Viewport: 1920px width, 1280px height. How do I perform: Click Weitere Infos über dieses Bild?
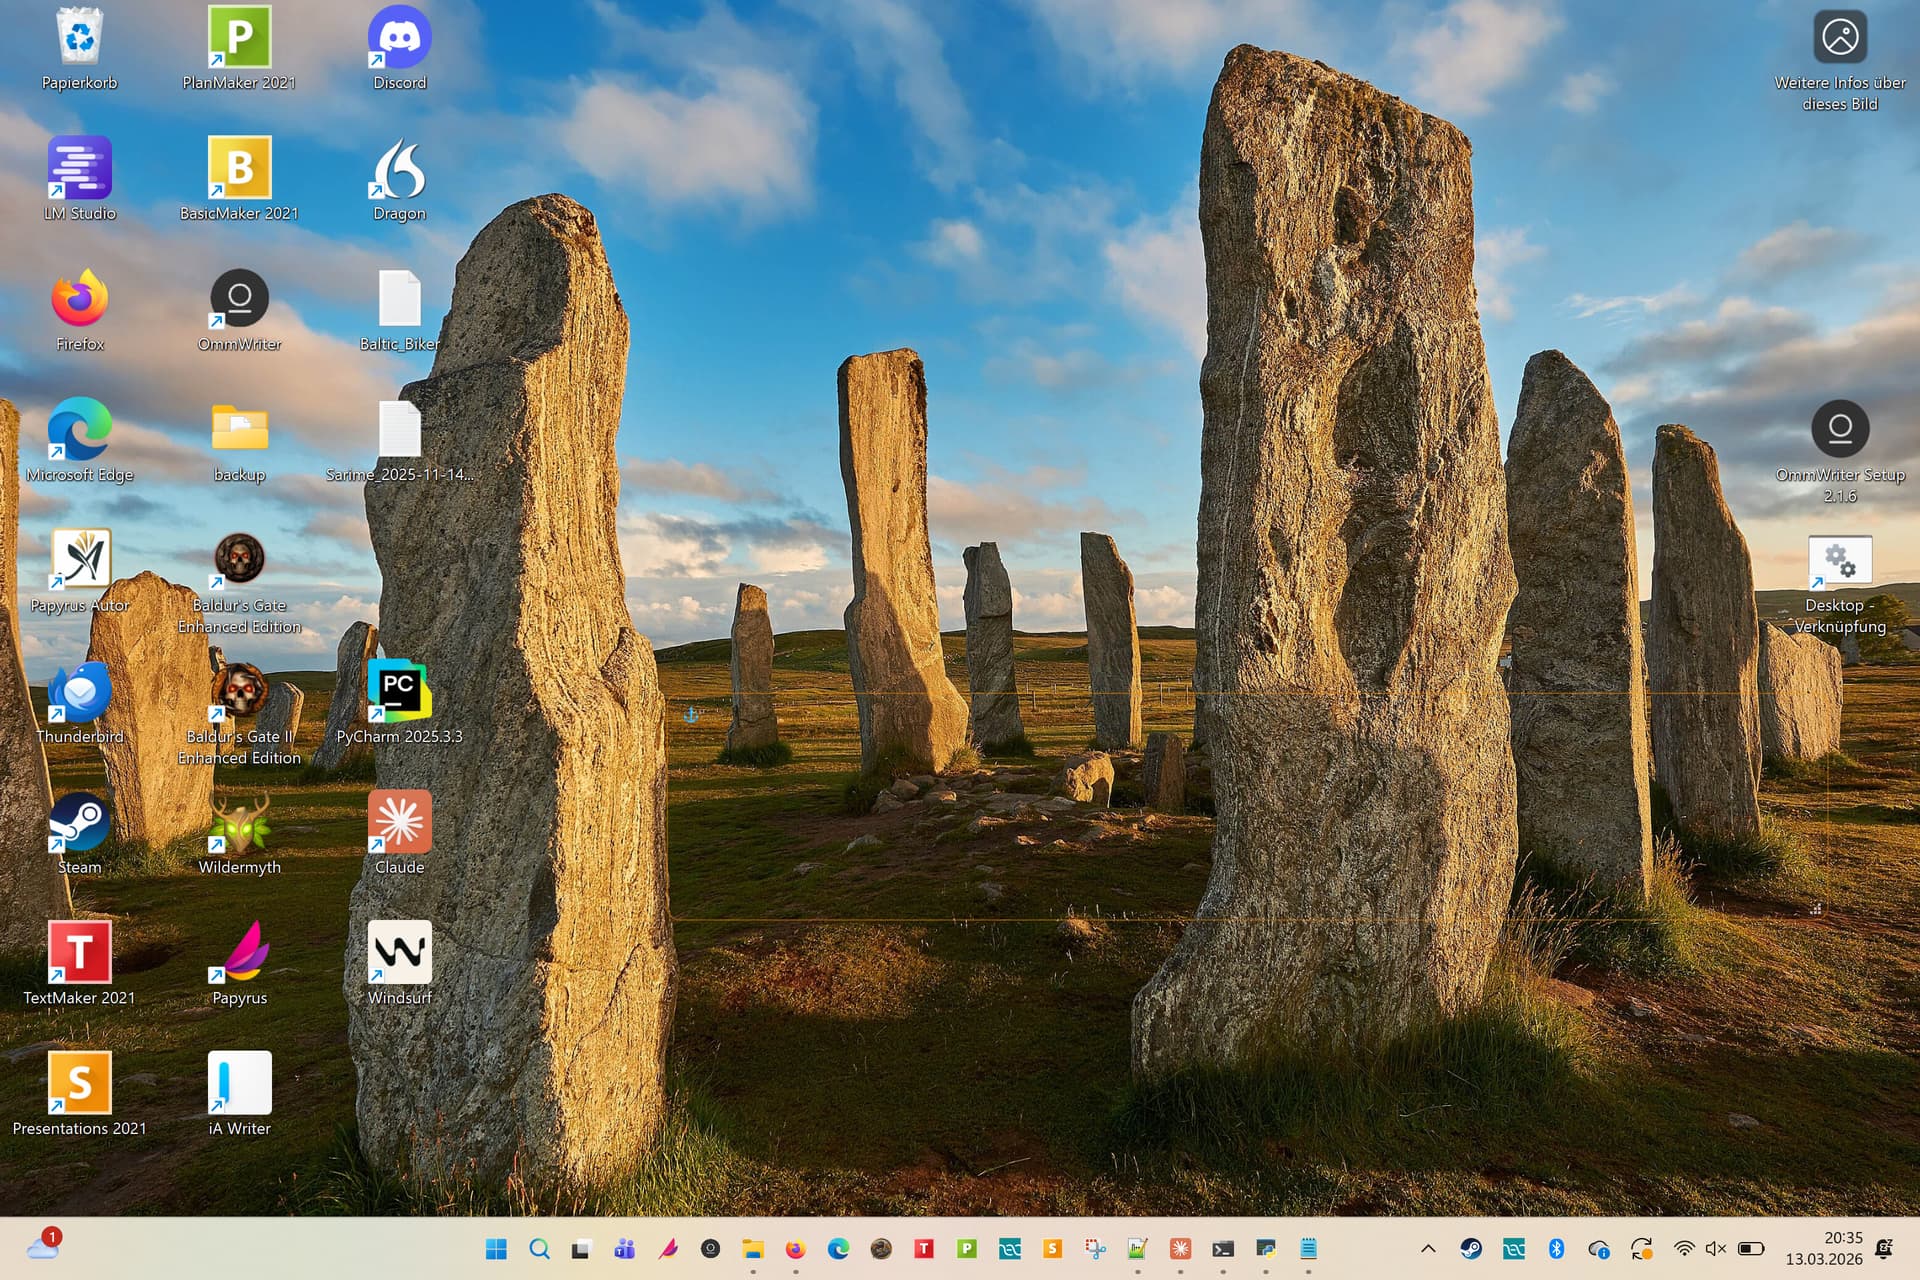click(x=1839, y=39)
